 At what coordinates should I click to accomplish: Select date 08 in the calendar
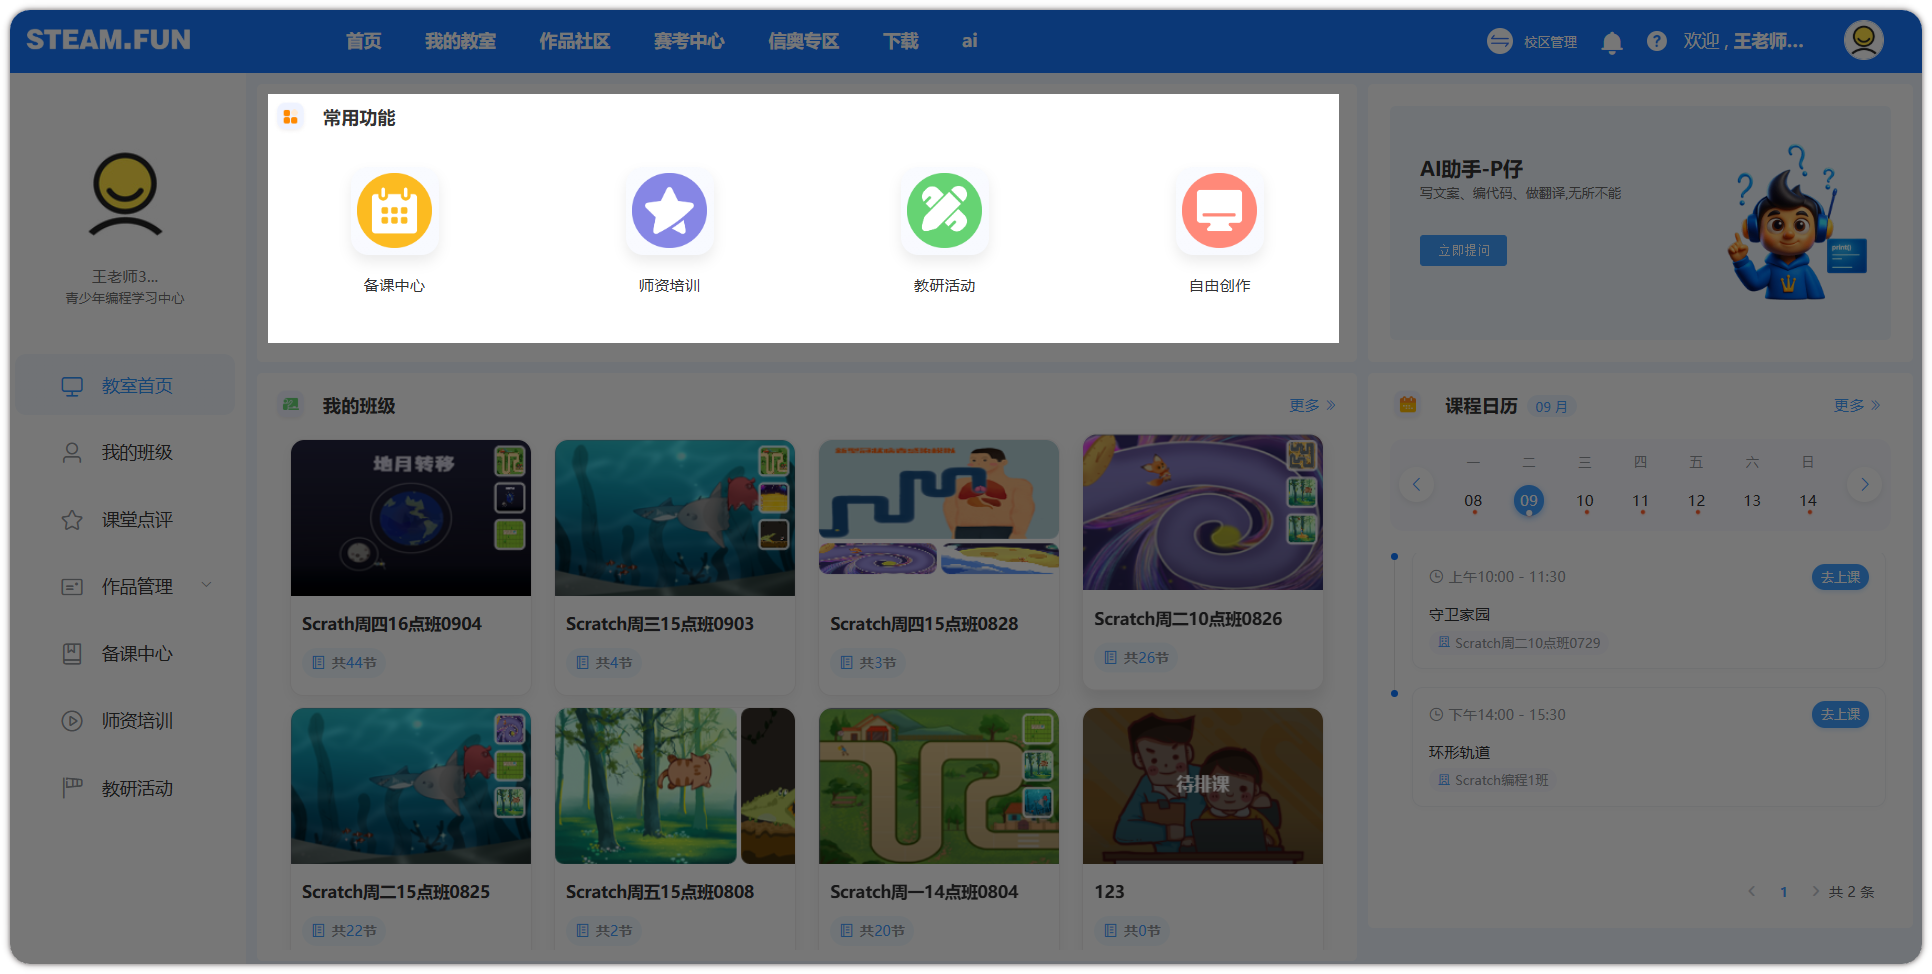click(x=1473, y=501)
